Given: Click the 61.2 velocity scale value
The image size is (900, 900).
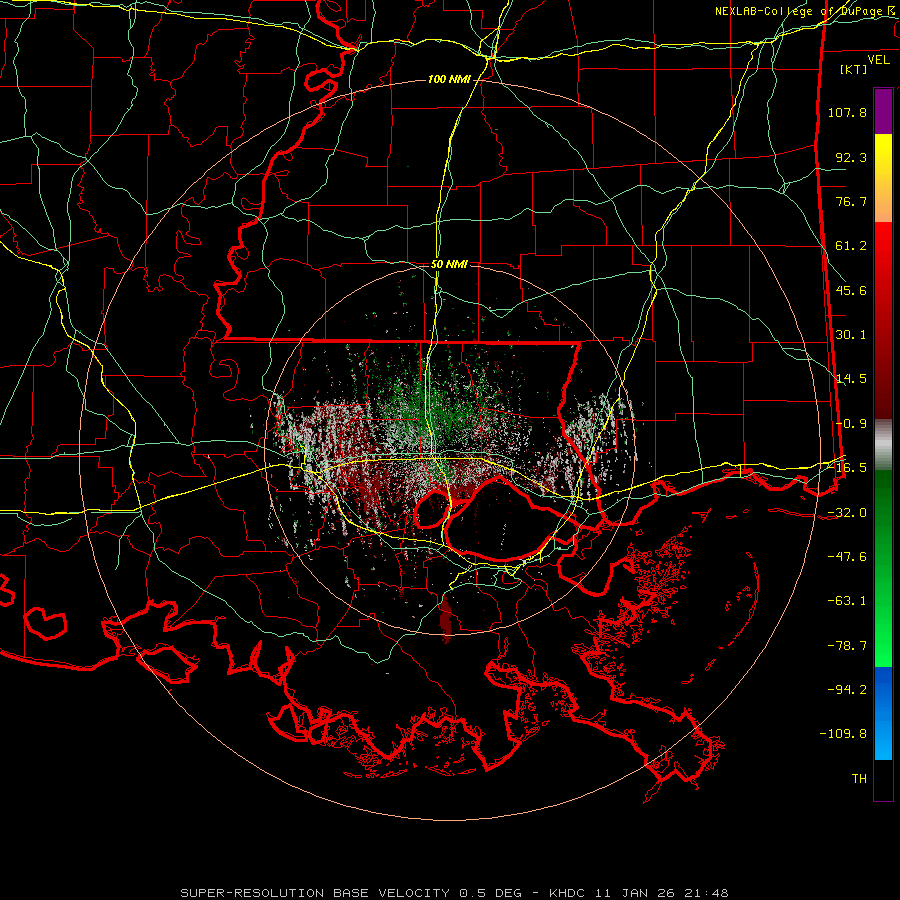Looking at the screenshot, I should pos(851,246).
